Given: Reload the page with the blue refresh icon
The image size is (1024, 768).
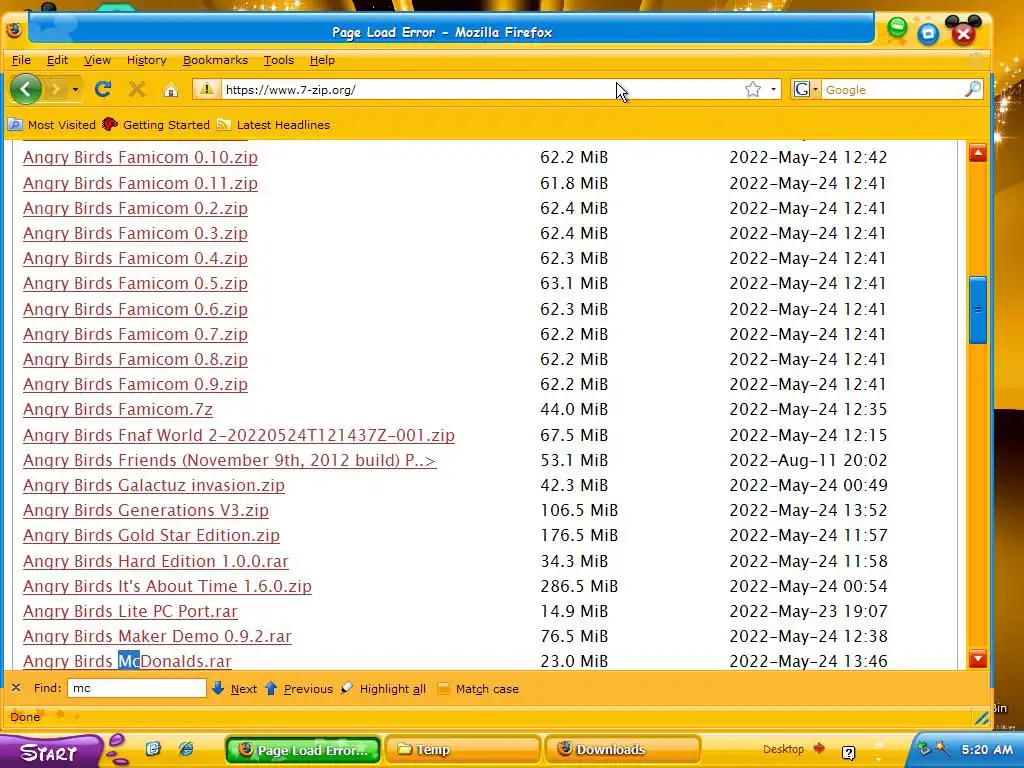Looking at the screenshot, I should tap(103, 89).
